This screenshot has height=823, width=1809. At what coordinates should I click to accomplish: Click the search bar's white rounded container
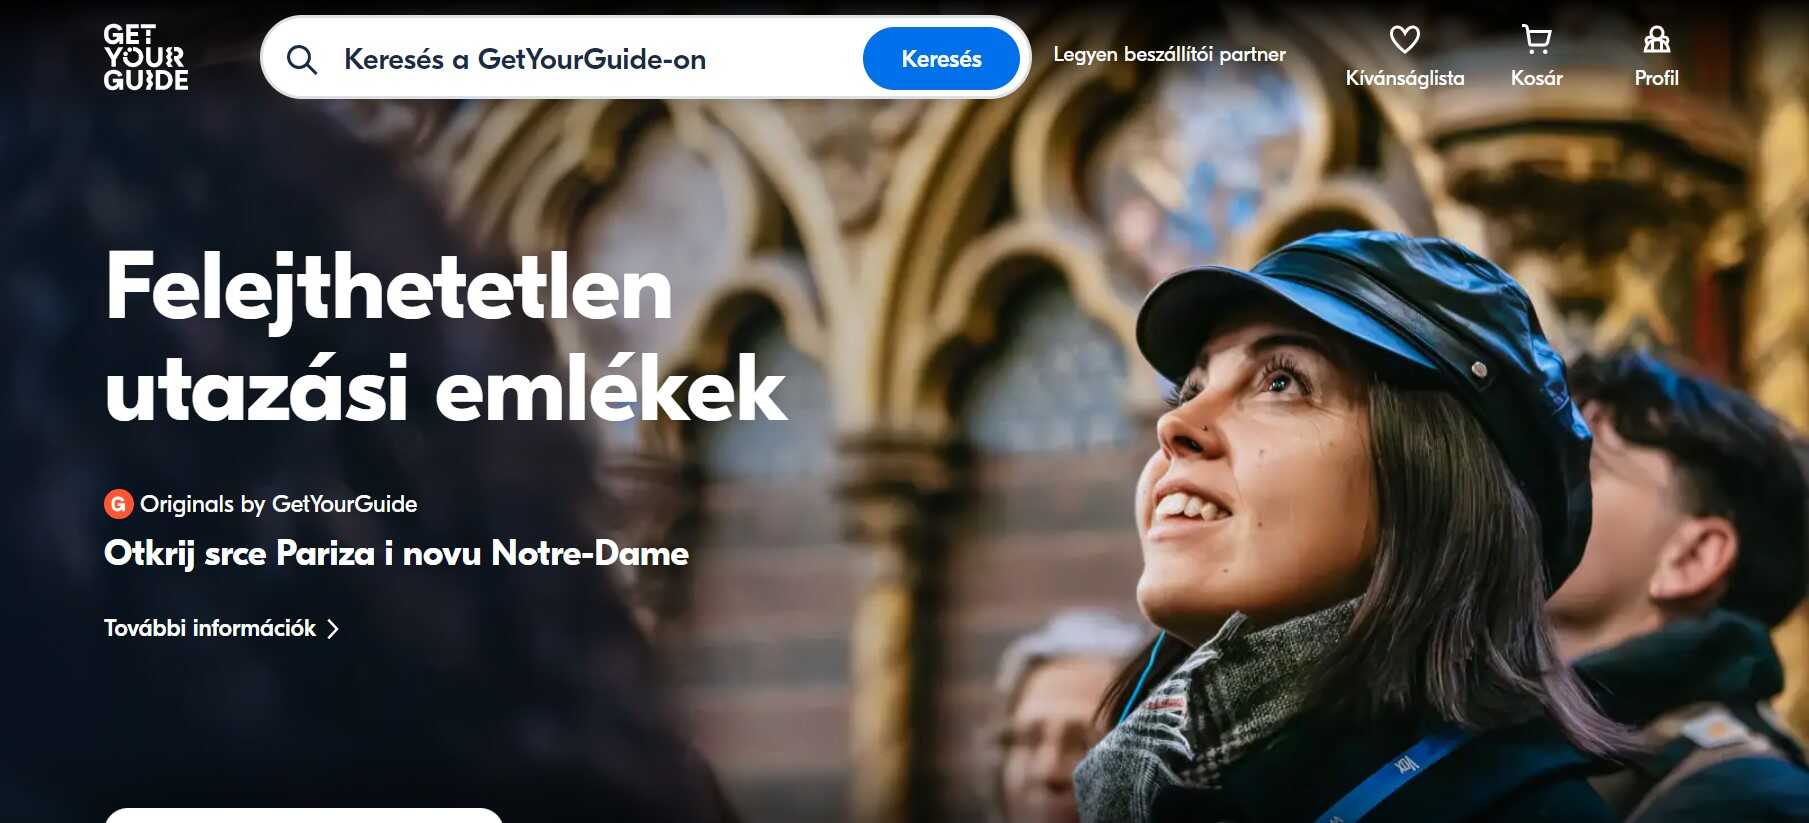pyautogui.click(x=645, y=57)
